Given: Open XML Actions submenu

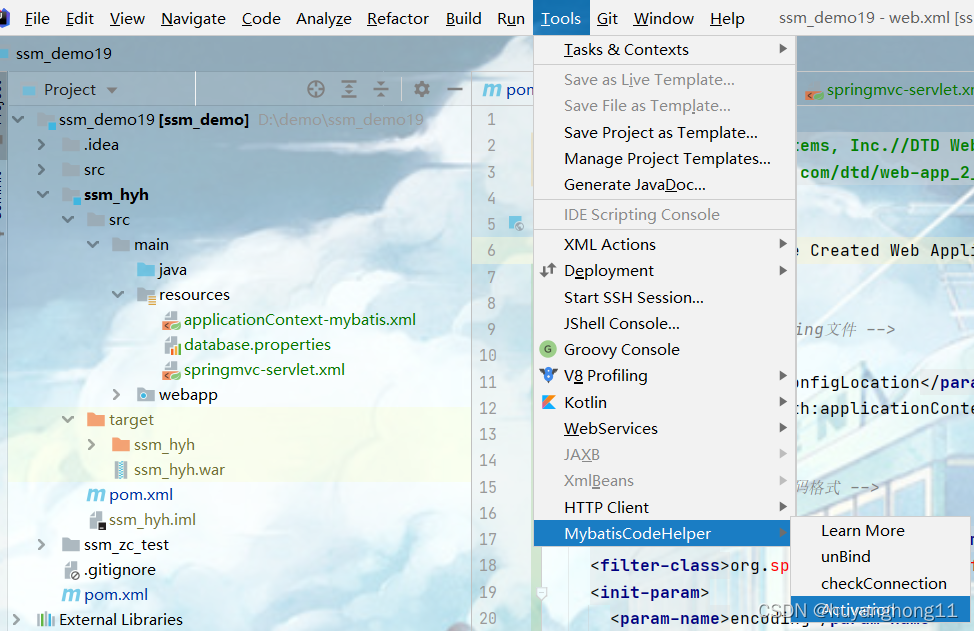Looking at the screenshot, I should 664,244.
